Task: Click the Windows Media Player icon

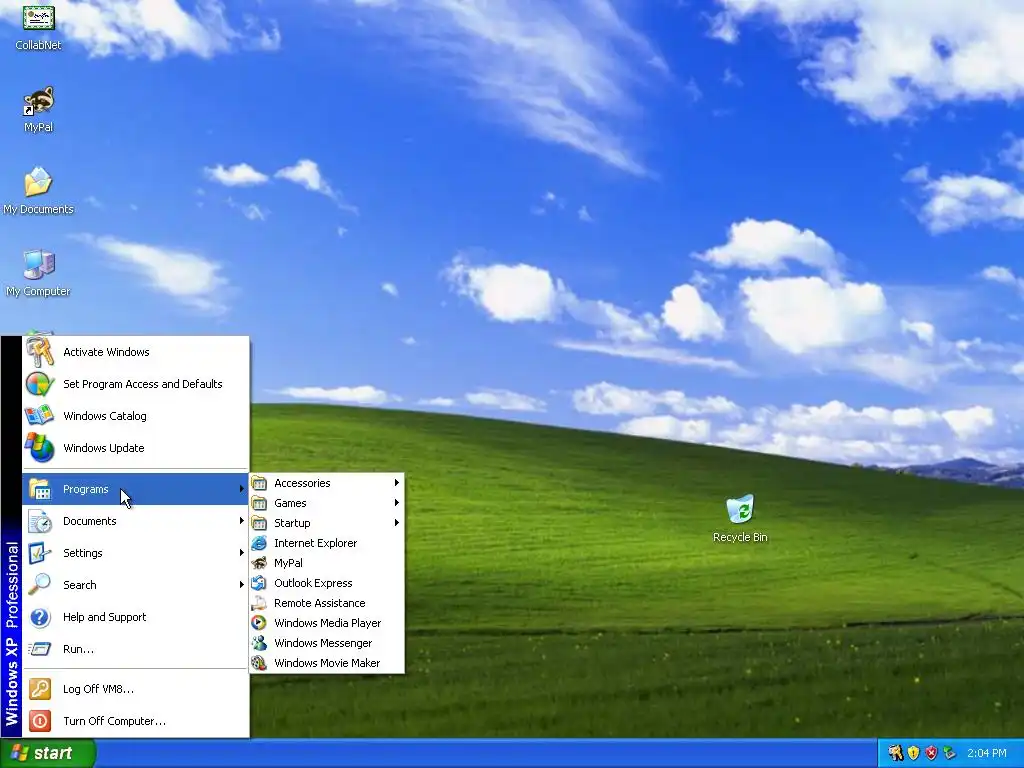Action: point(259,623)
